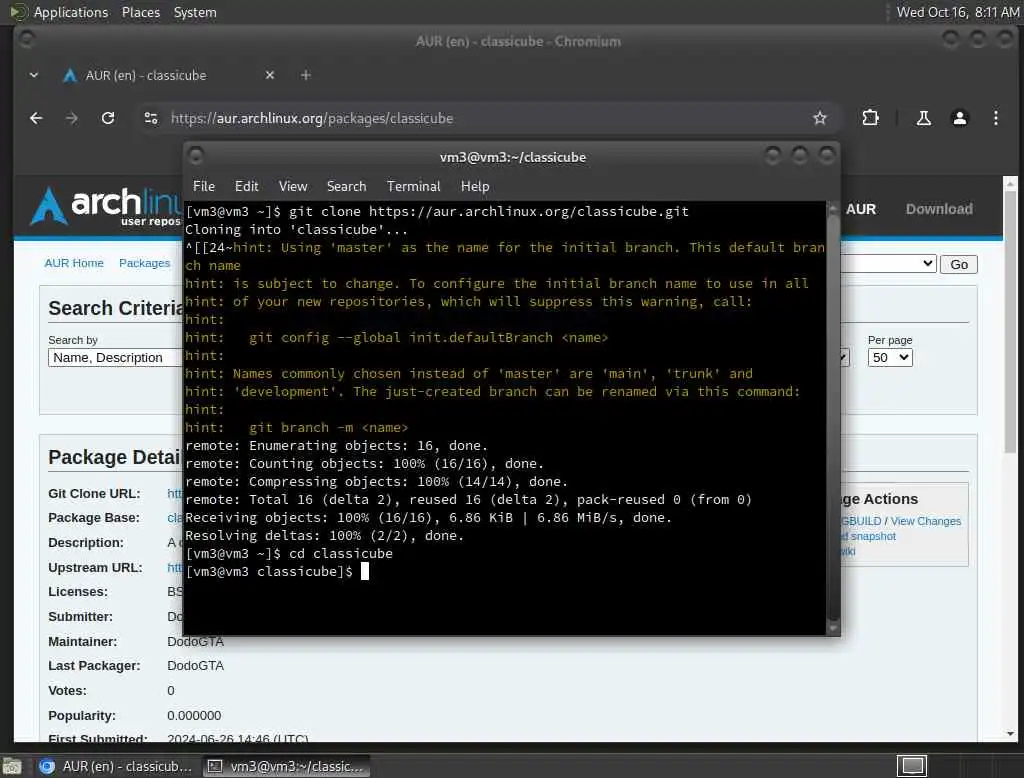This screenshot has width=1024, height=778.
Task: Click the DodoGTA Last Packager value
Action: pyautogui.click(x=195, y=666)
